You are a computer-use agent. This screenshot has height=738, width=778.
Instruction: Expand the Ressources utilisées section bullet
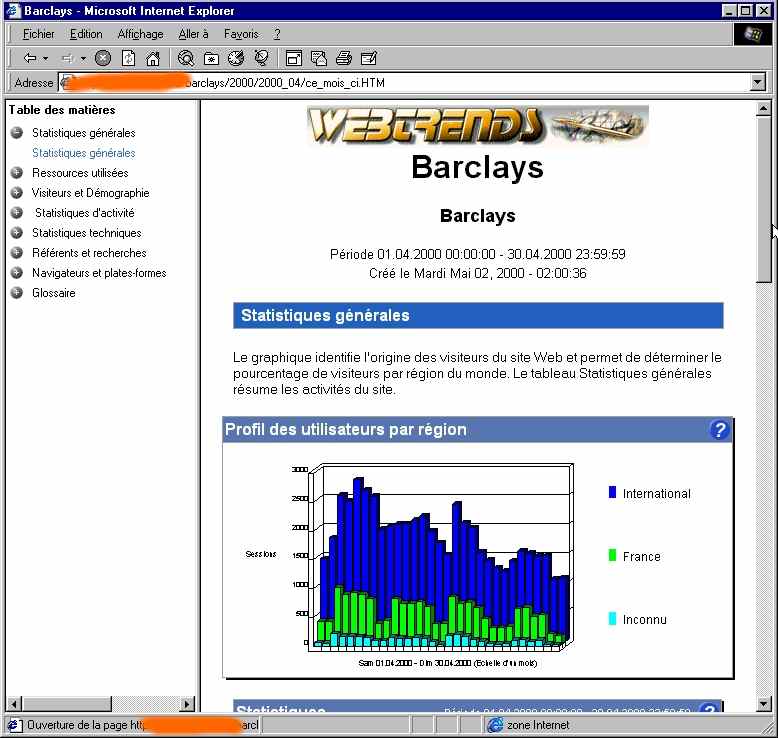(x=17, y=172)
